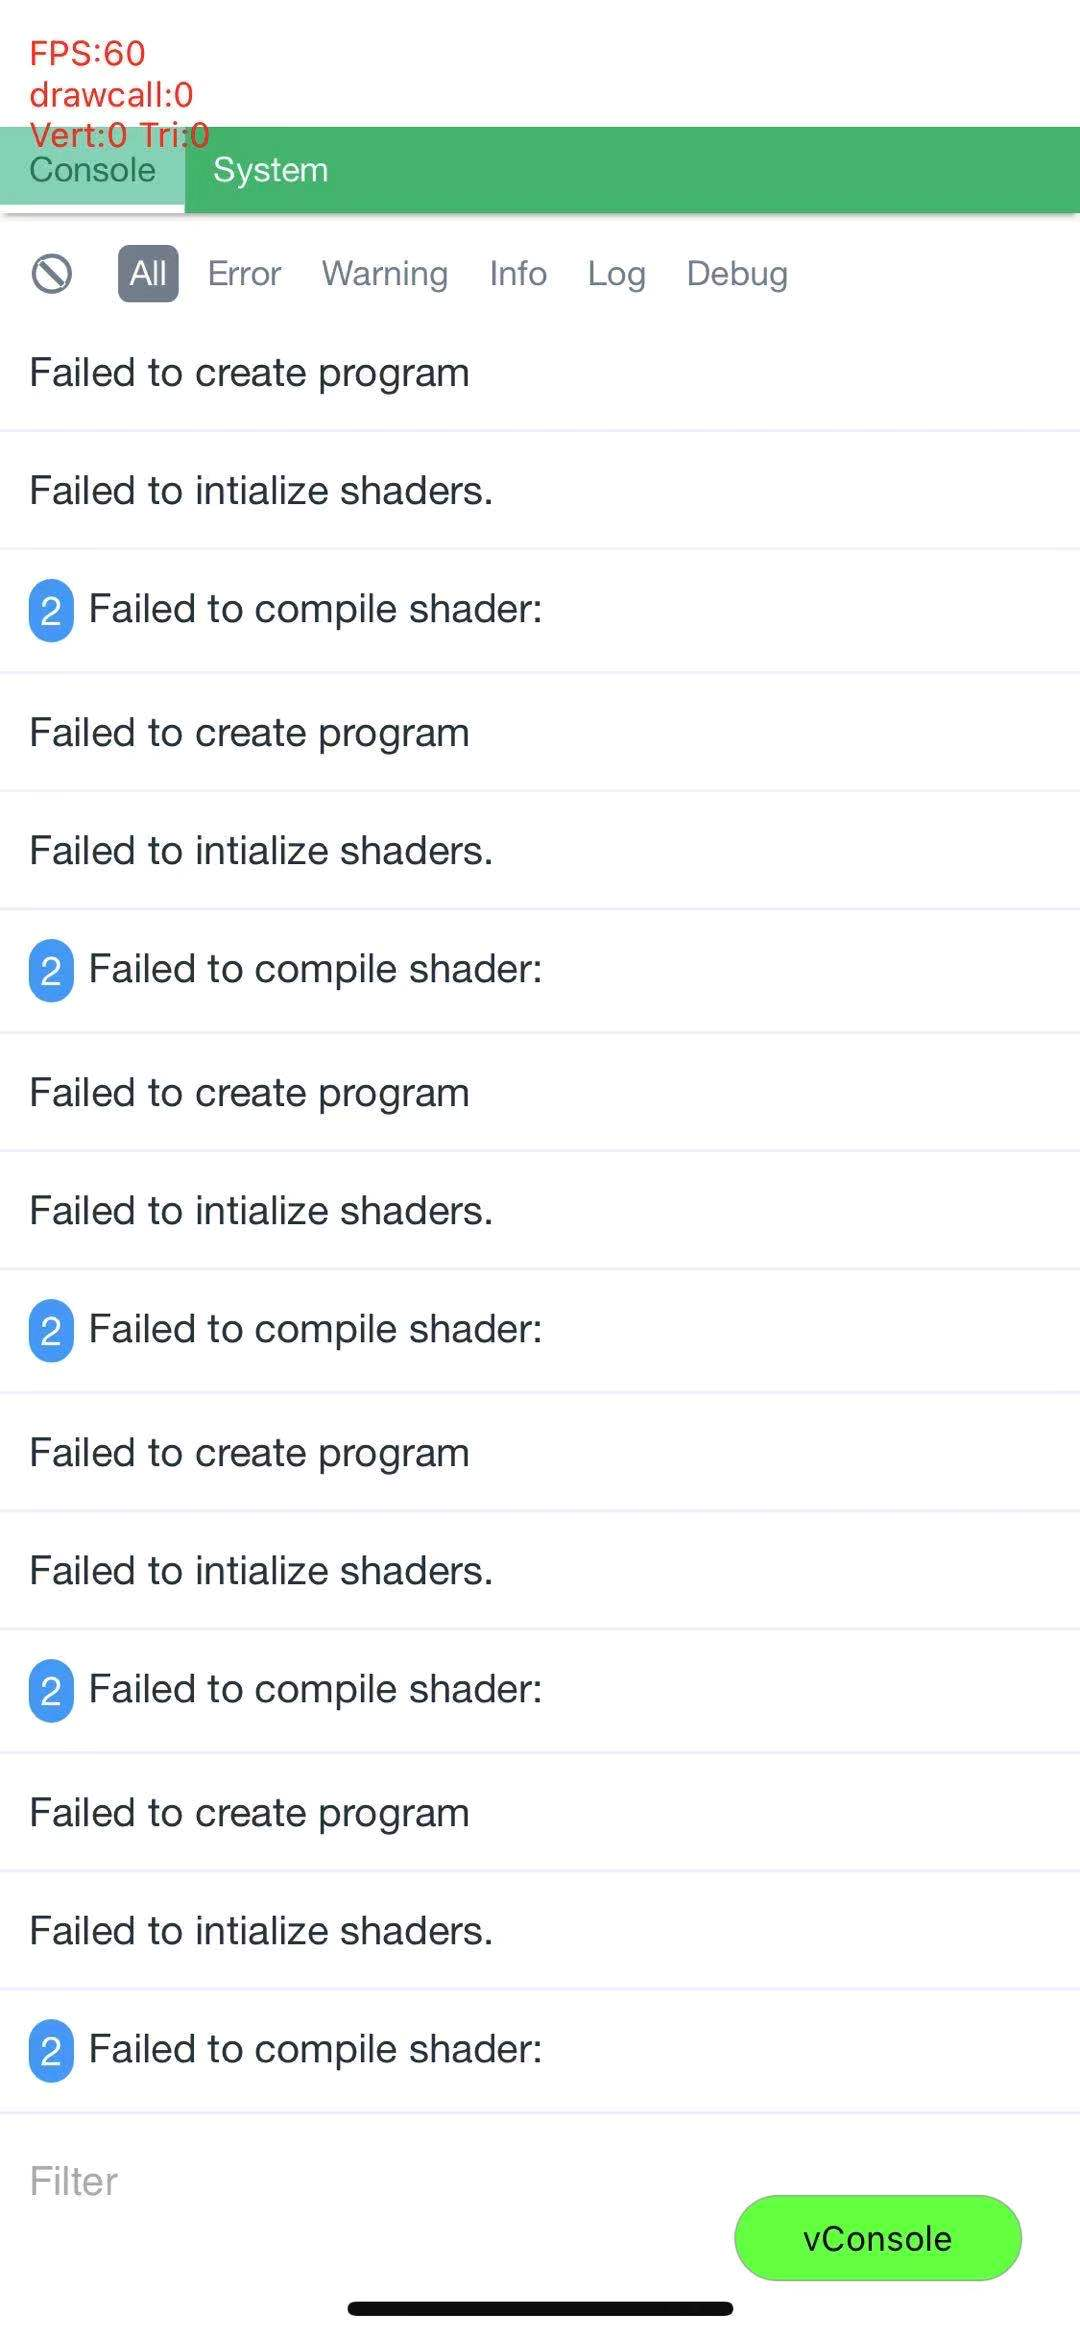The width and height of the screenshot is (1080, 2339).
Task: Show only Info level logs
Action: (x=518, y=273)
